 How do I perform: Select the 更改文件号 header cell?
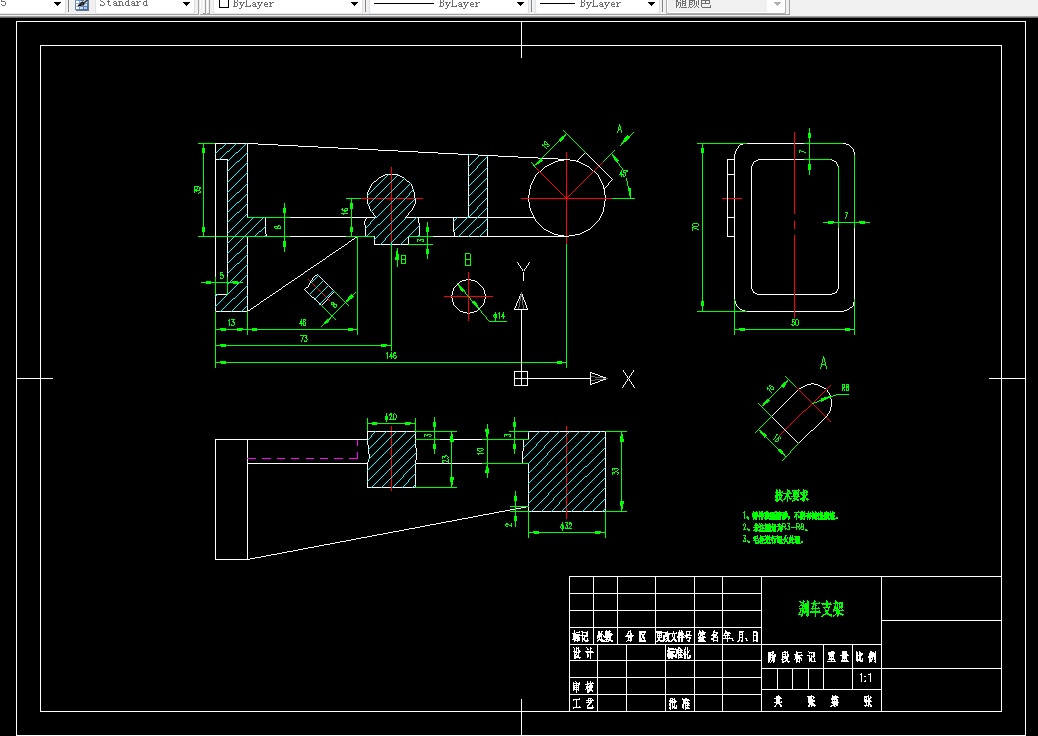(674, 637)
